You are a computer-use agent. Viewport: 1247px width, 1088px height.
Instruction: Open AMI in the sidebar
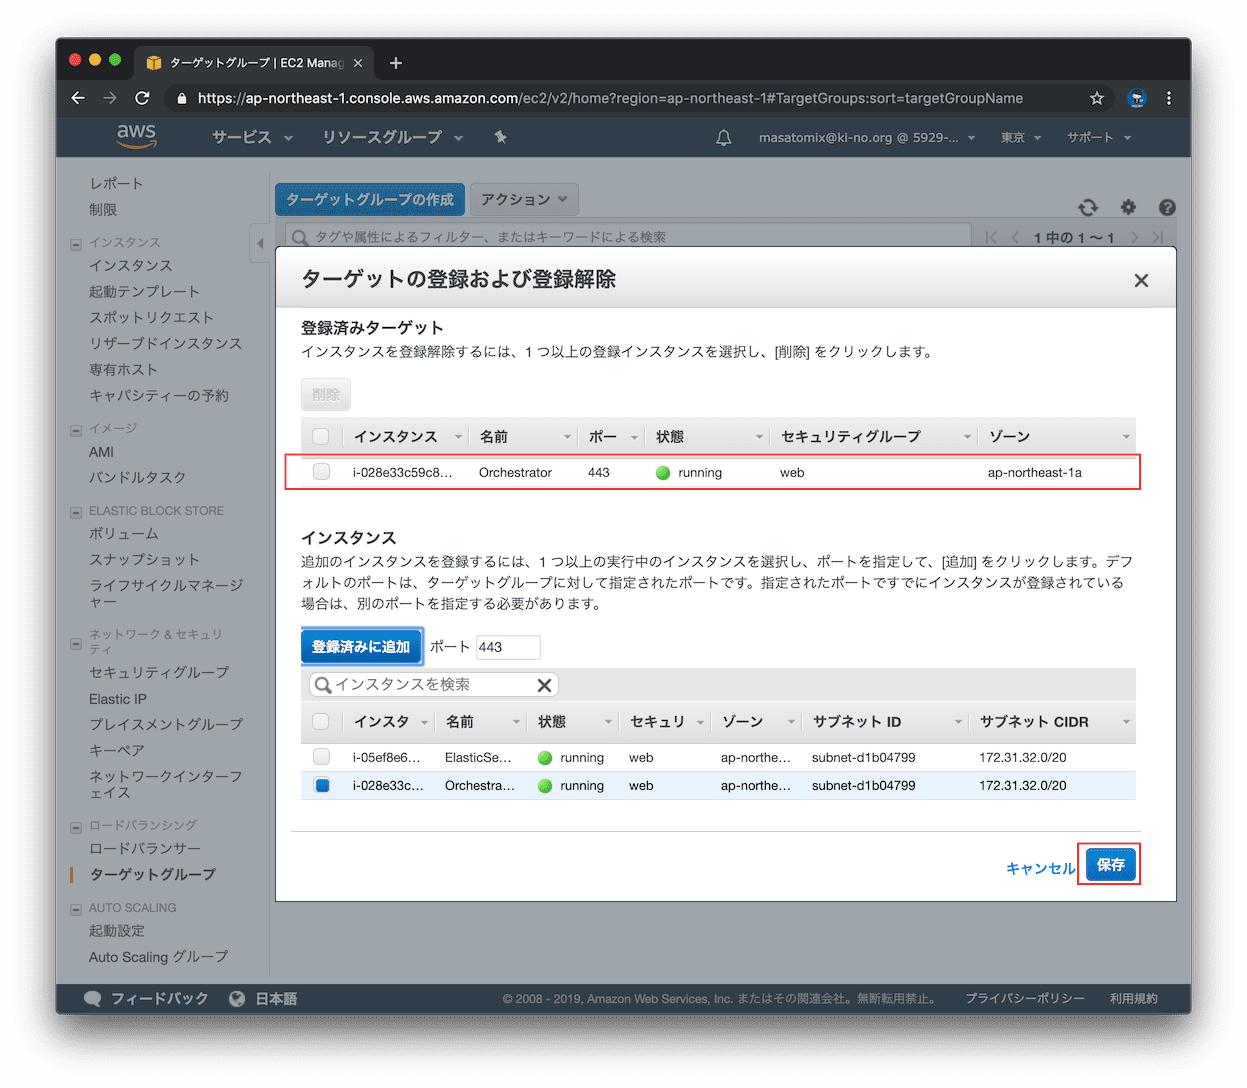pos(101,452)
